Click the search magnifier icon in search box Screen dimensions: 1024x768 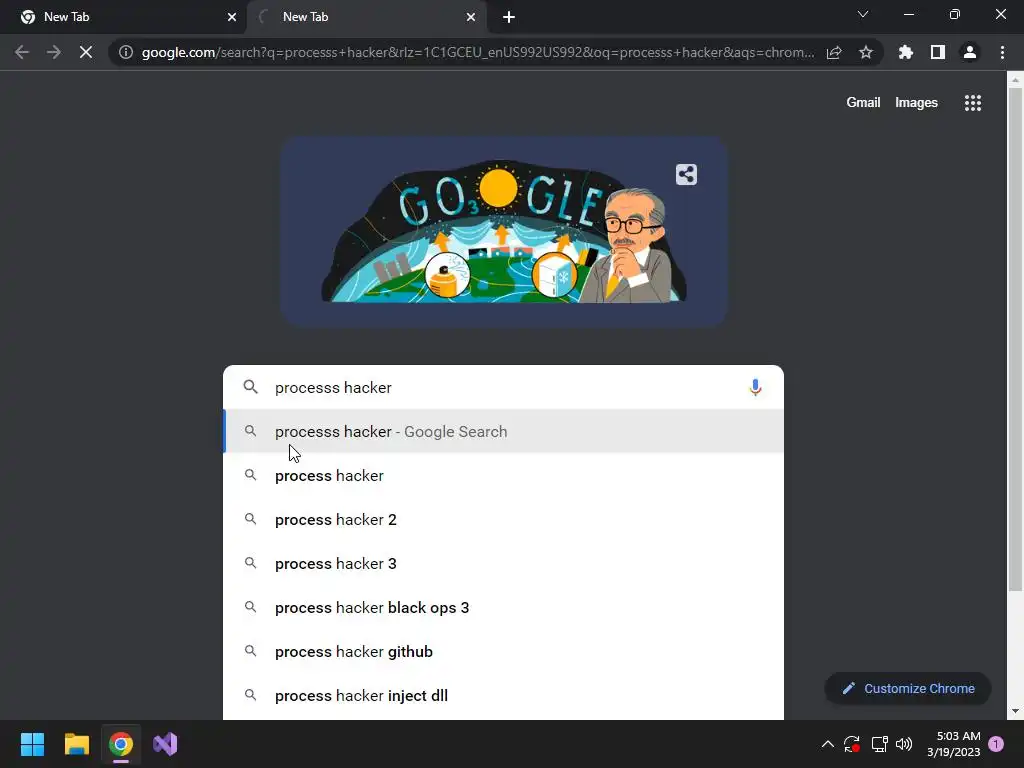tap(250, 387)
